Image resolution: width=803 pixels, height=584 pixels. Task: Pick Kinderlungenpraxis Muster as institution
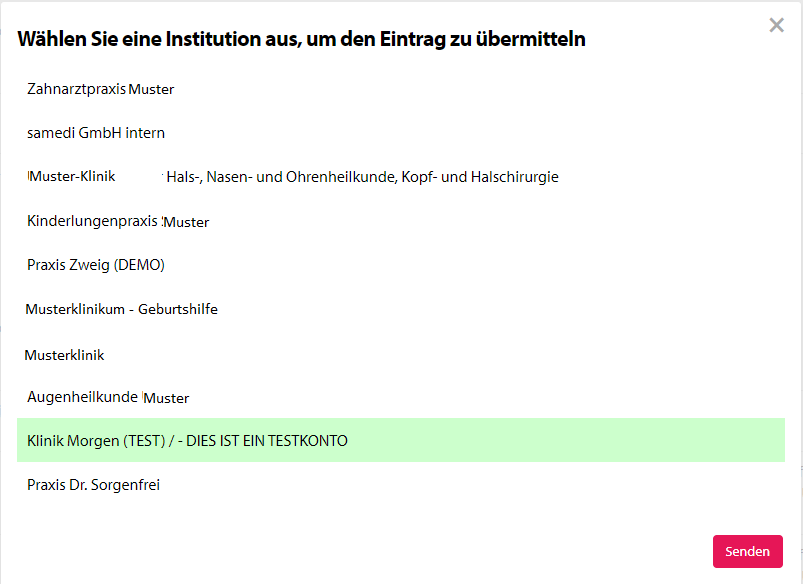point(118,221)
